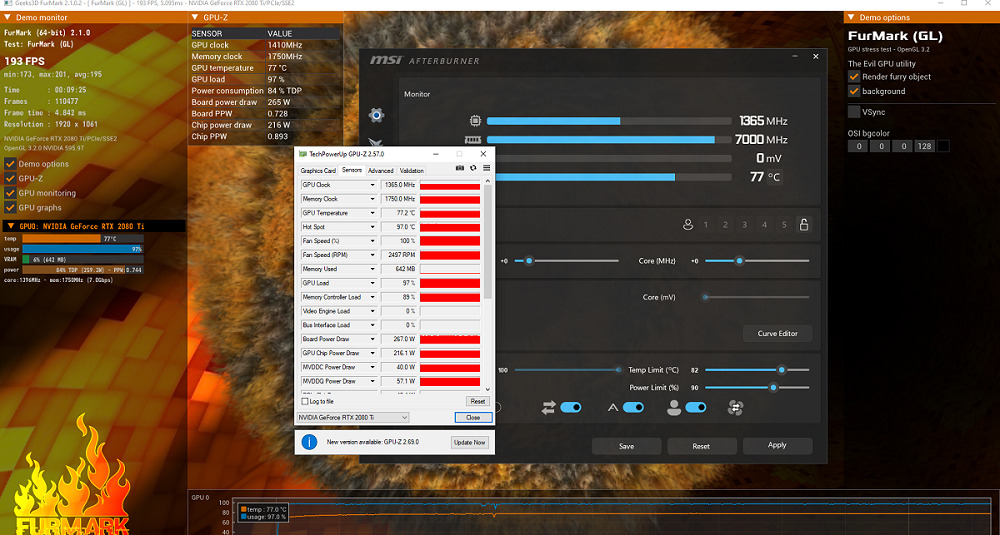Click the sync arrows icon in Afterburner
The height and width of the screenshot is (535, 1000).
548,407
